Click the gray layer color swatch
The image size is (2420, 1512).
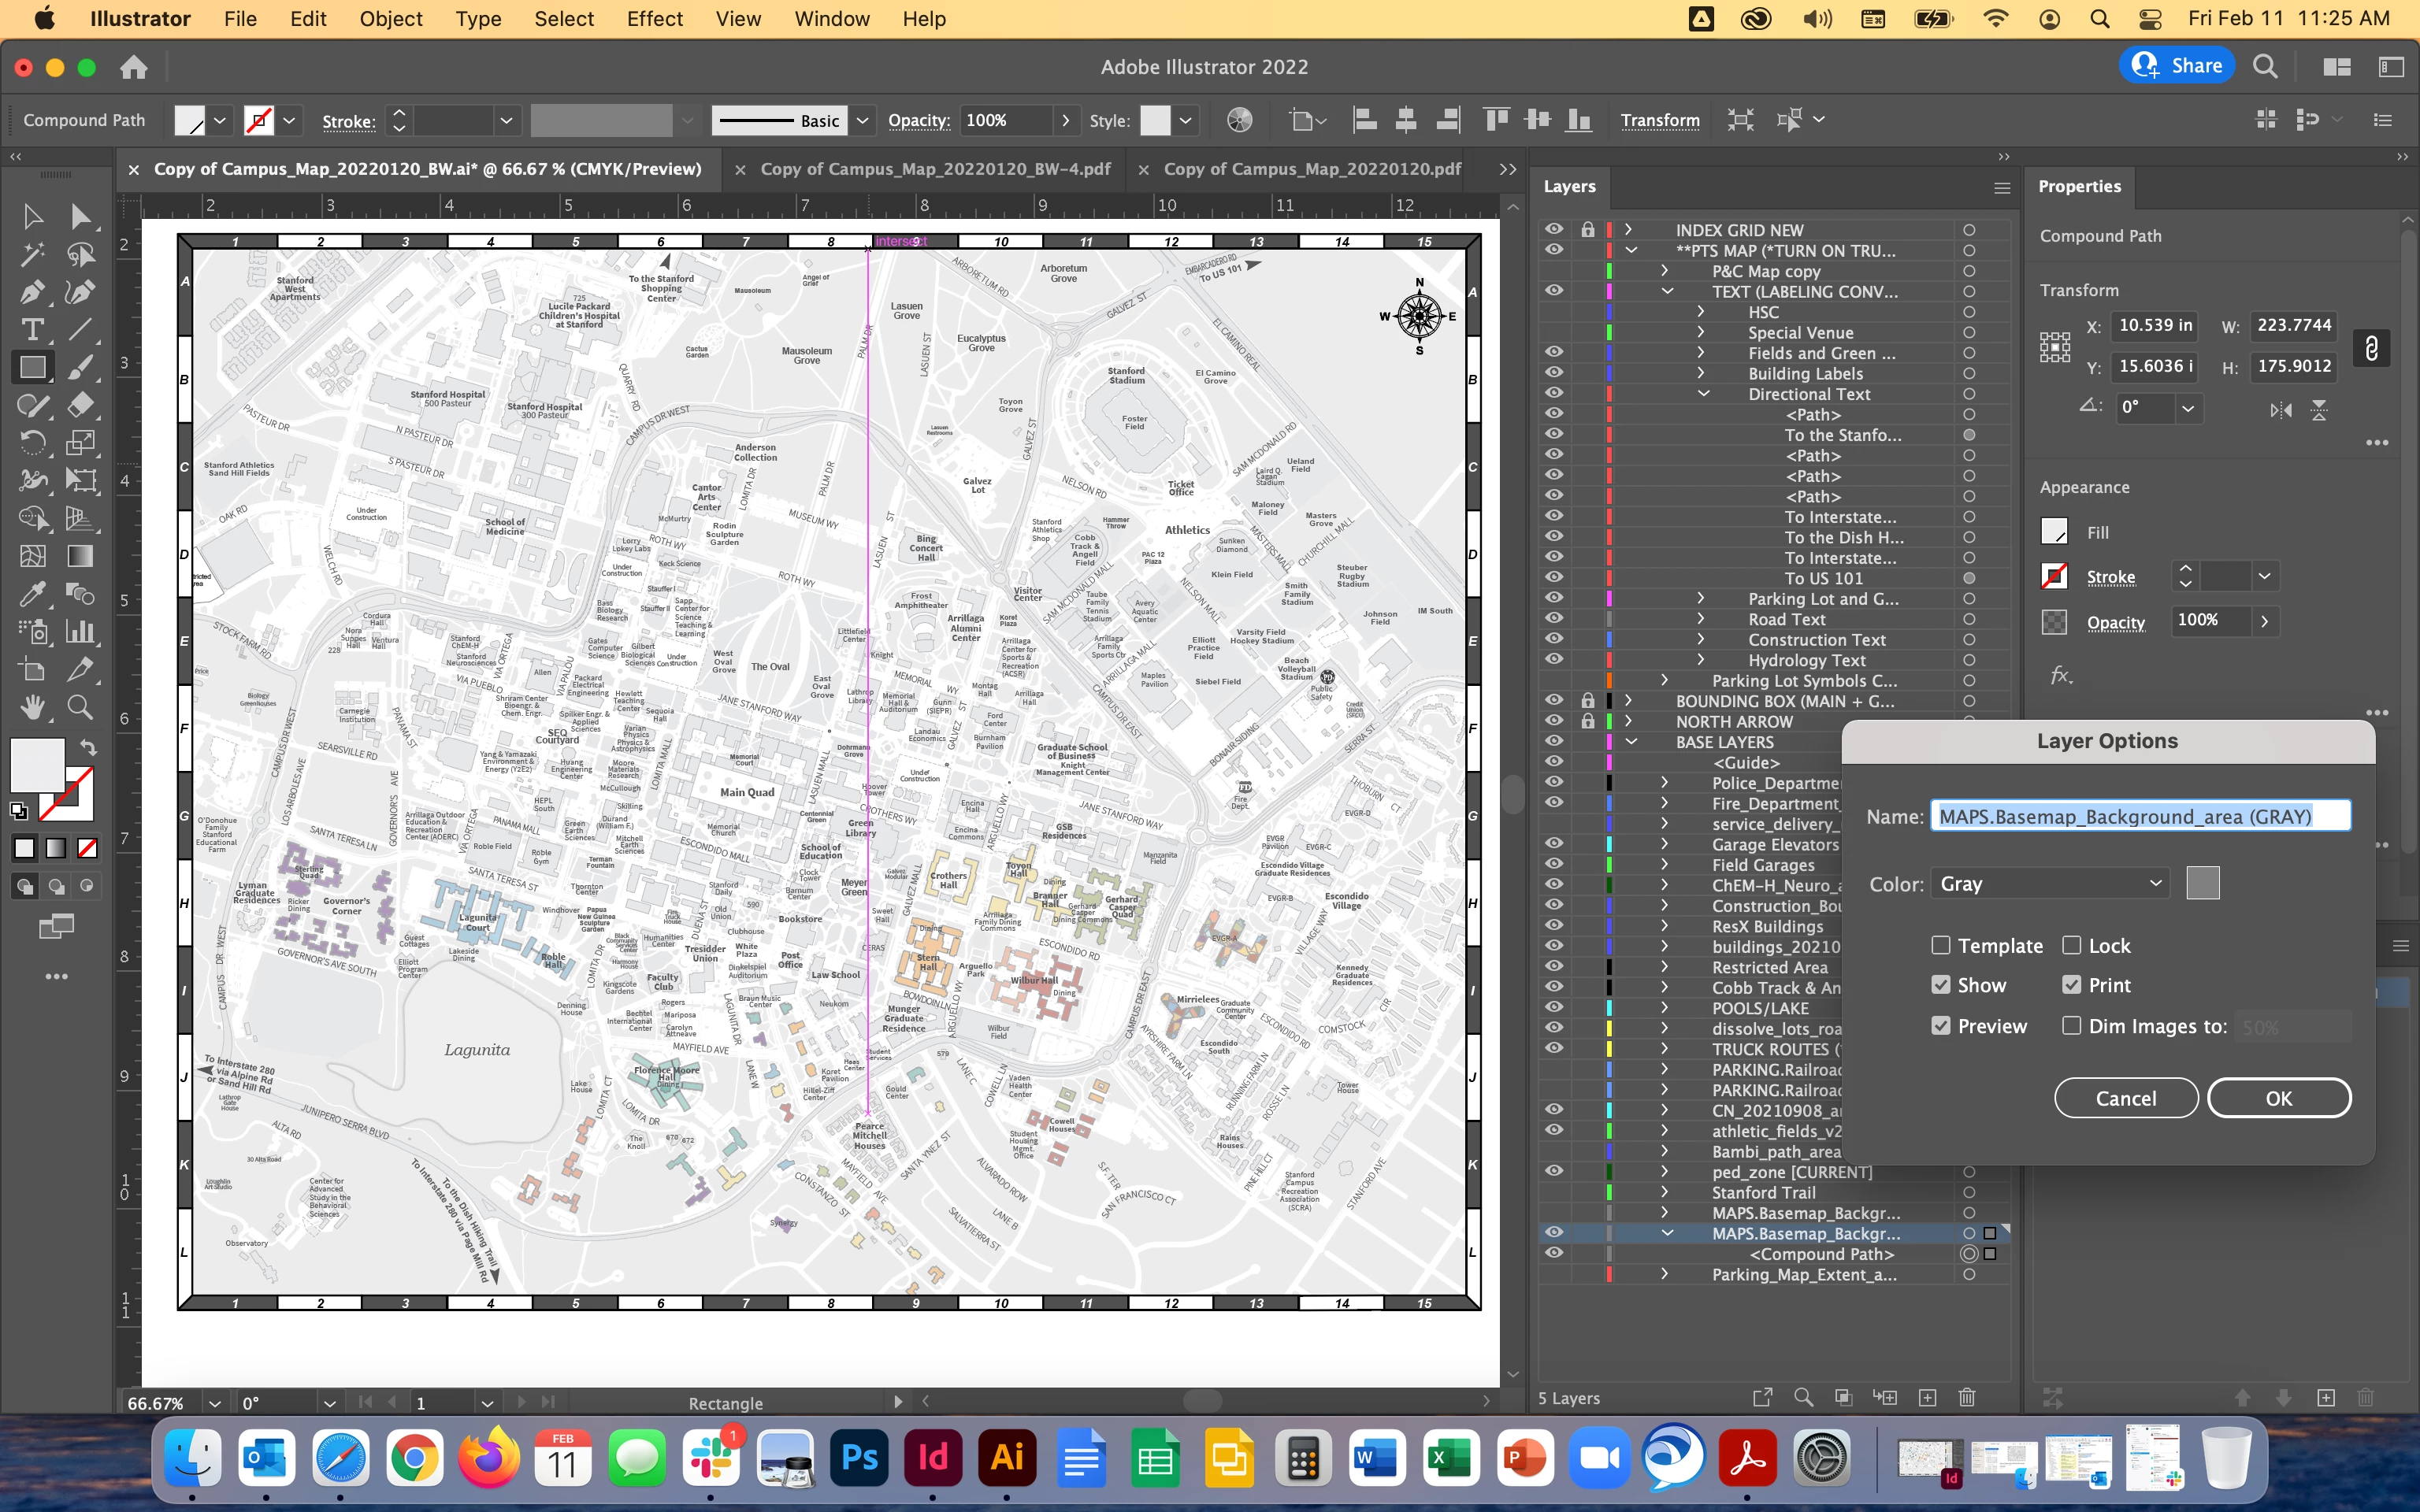click(x=2203, y=884)
